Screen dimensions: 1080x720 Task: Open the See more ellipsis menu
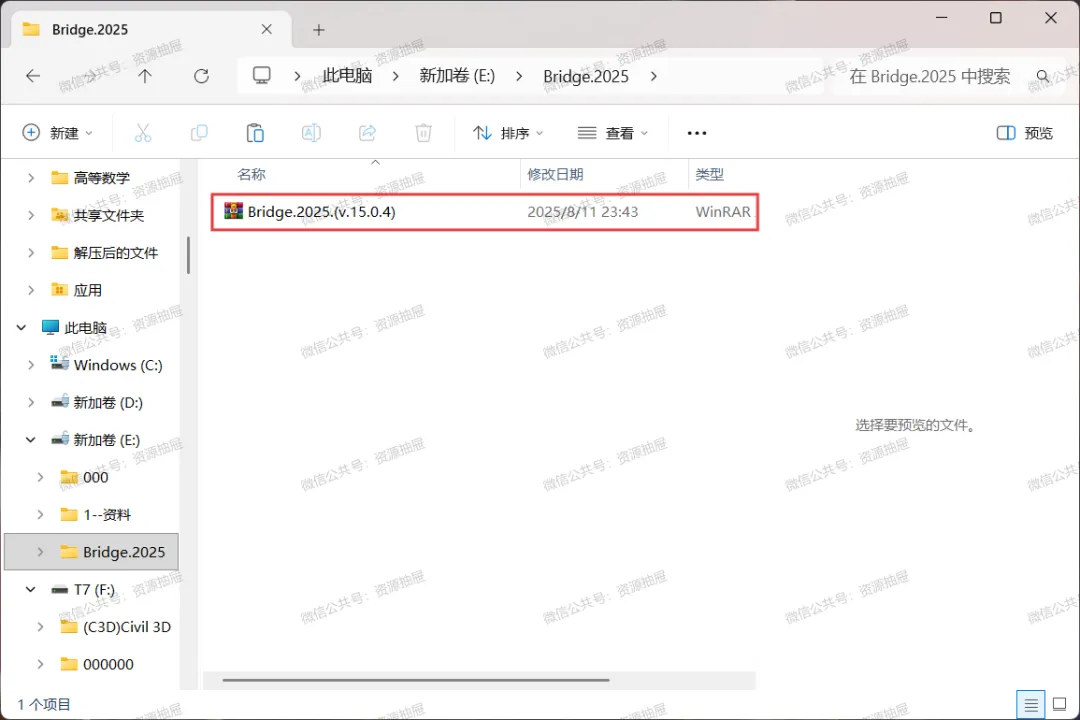point(697,133)
